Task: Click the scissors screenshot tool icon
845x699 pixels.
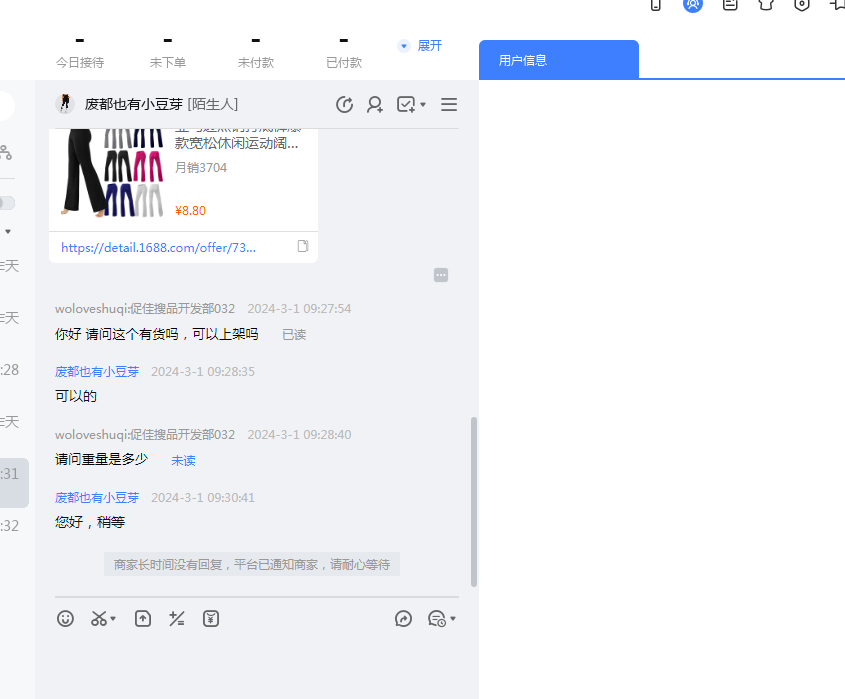Action: click(98, 619)
